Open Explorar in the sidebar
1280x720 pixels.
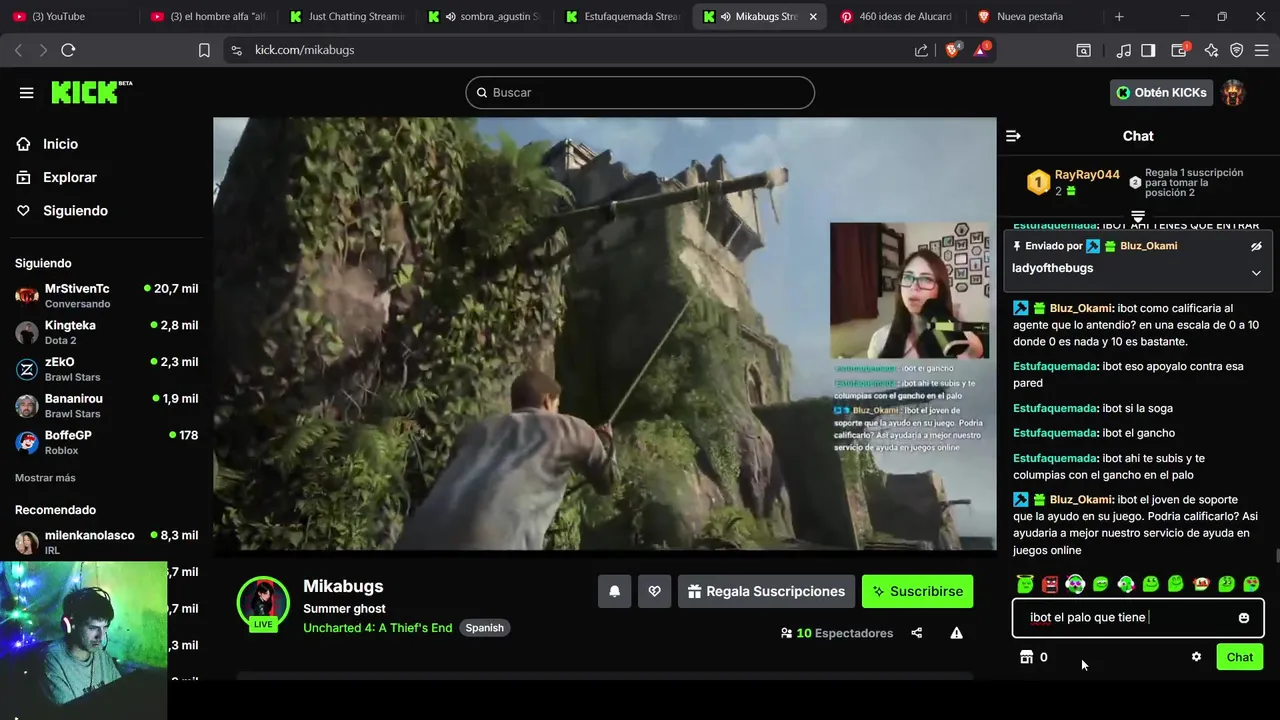tap(70, 177)
